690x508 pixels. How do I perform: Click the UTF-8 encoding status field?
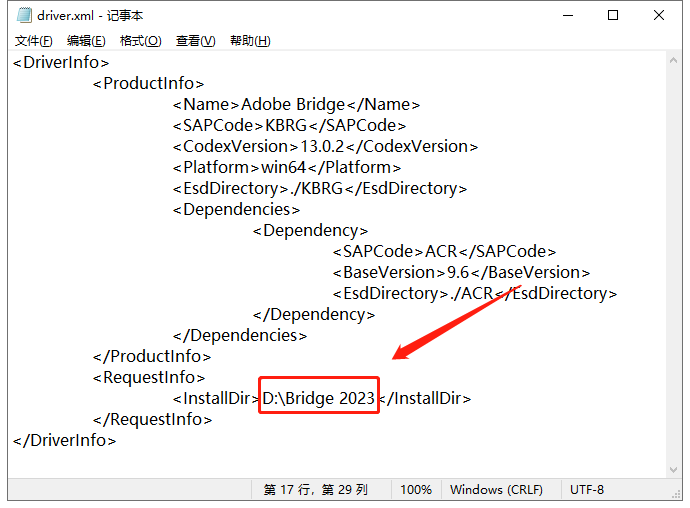click(x=587, y=490)
